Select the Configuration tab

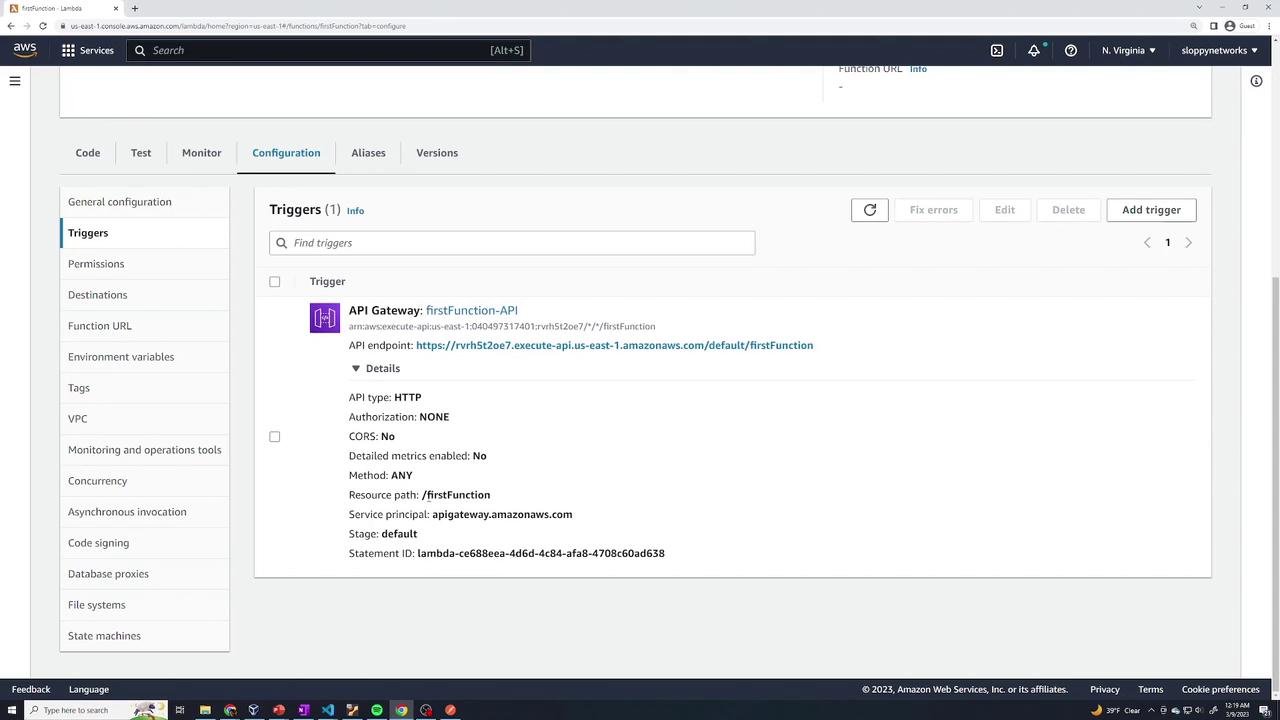click(286, 153)
